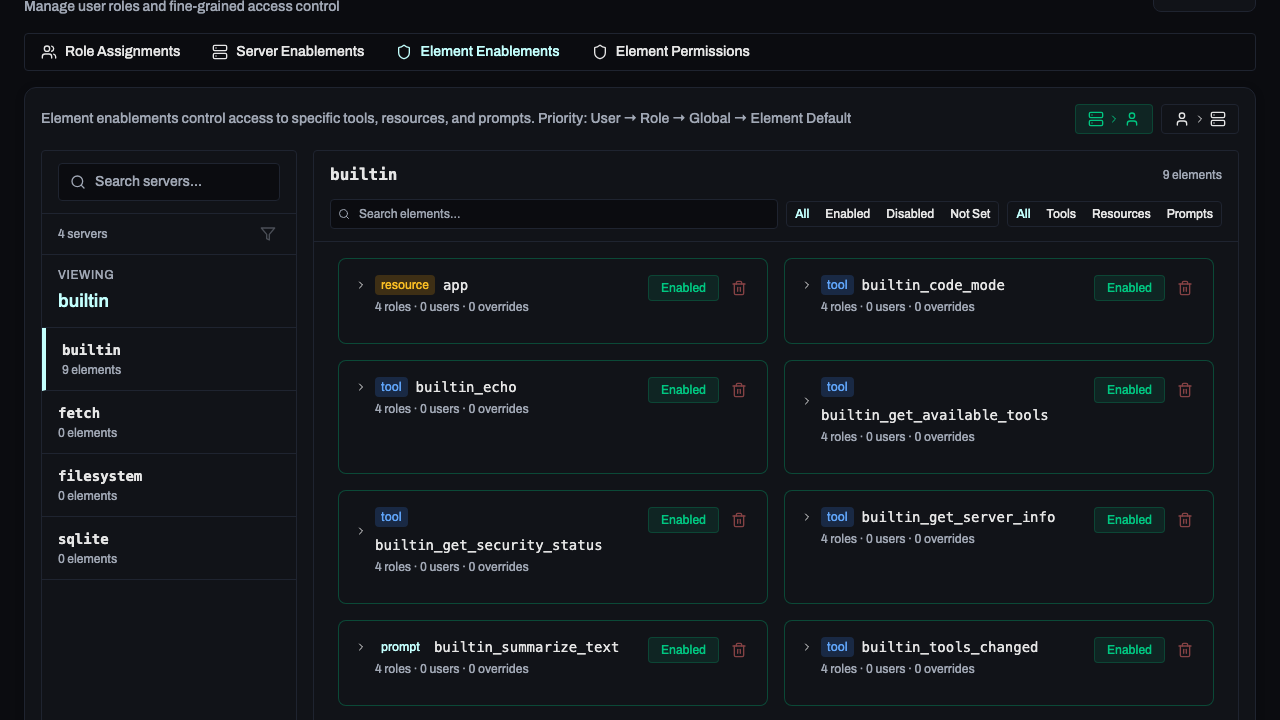
Task: Remove builtin_echo using its trash icon
Action: (x=739, y=390)
